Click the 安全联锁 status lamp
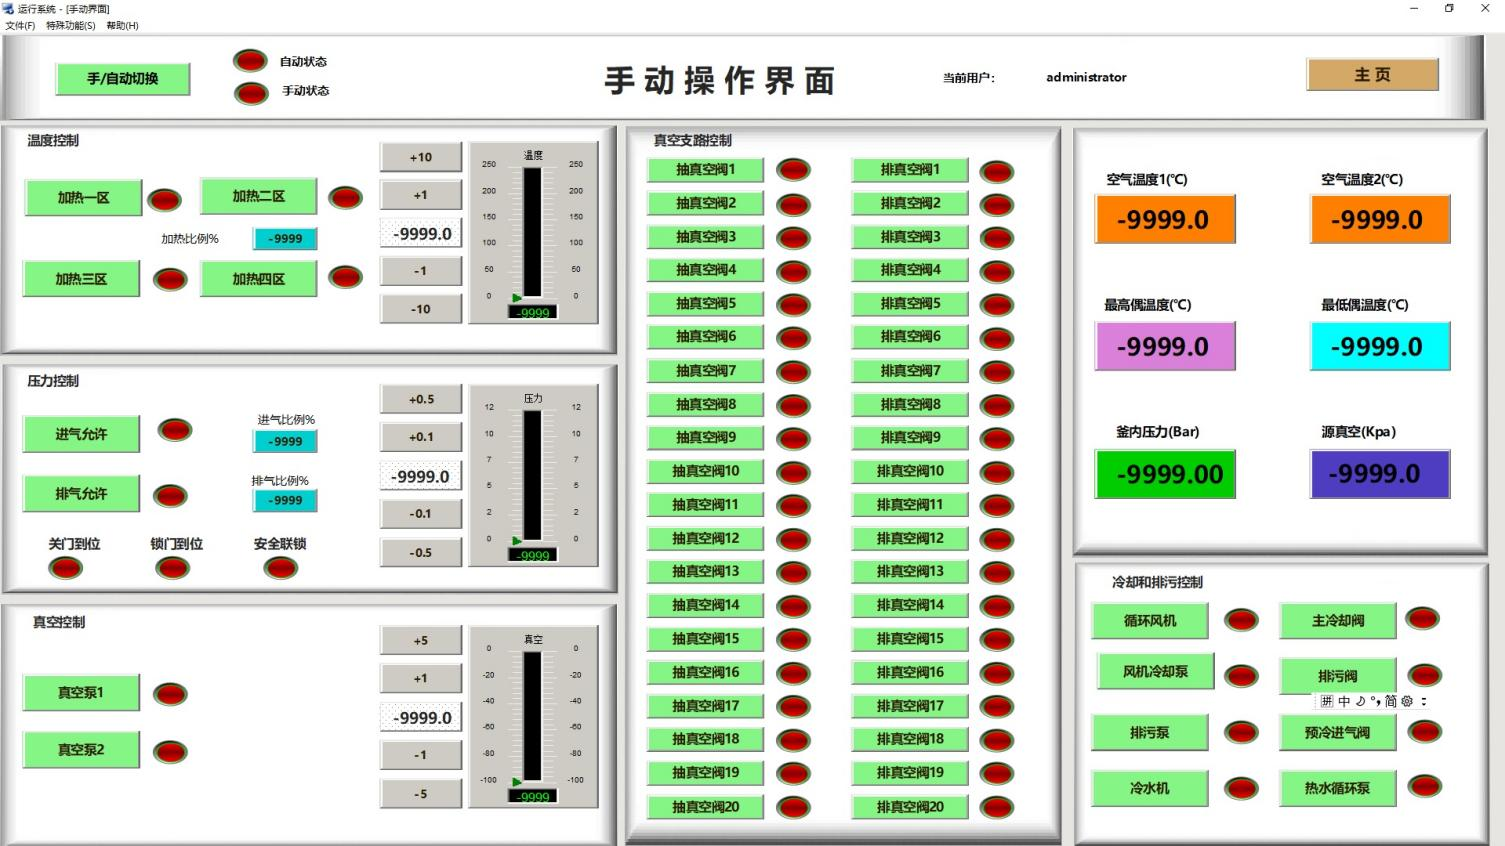This screenshot has height=846, width=1505. (280, 567)
